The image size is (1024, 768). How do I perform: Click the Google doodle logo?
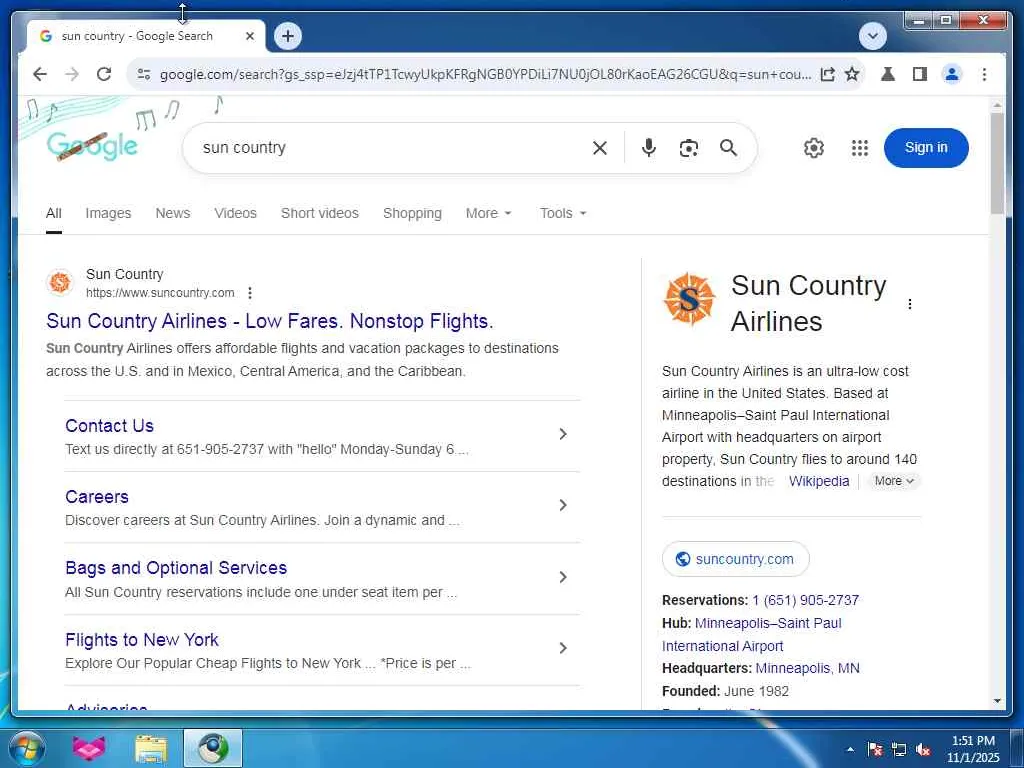[x=92, y=145]
